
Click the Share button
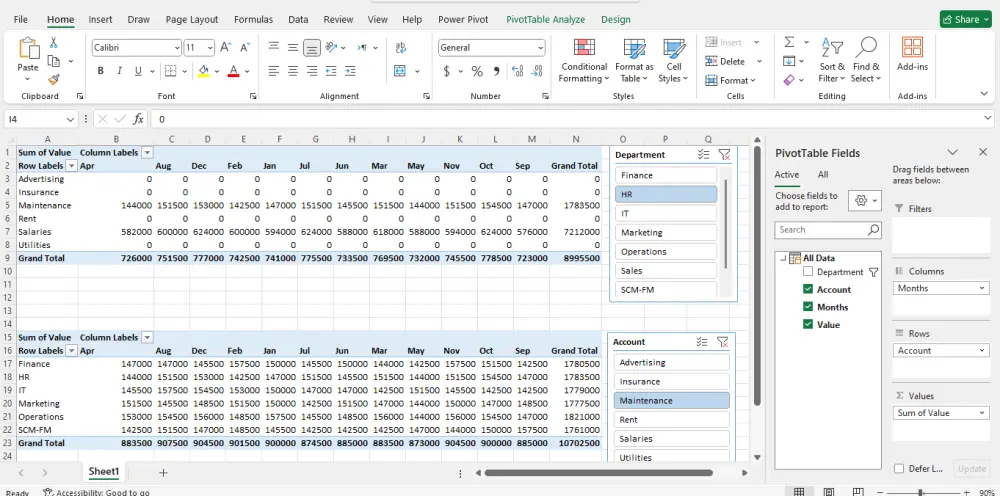coord(966,19)
